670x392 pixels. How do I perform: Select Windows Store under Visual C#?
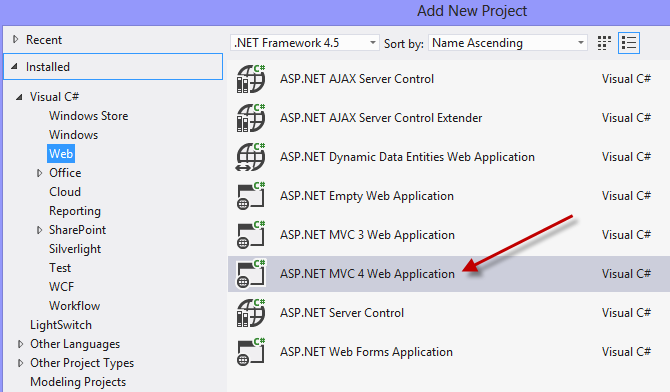click(x=88, y=116)
